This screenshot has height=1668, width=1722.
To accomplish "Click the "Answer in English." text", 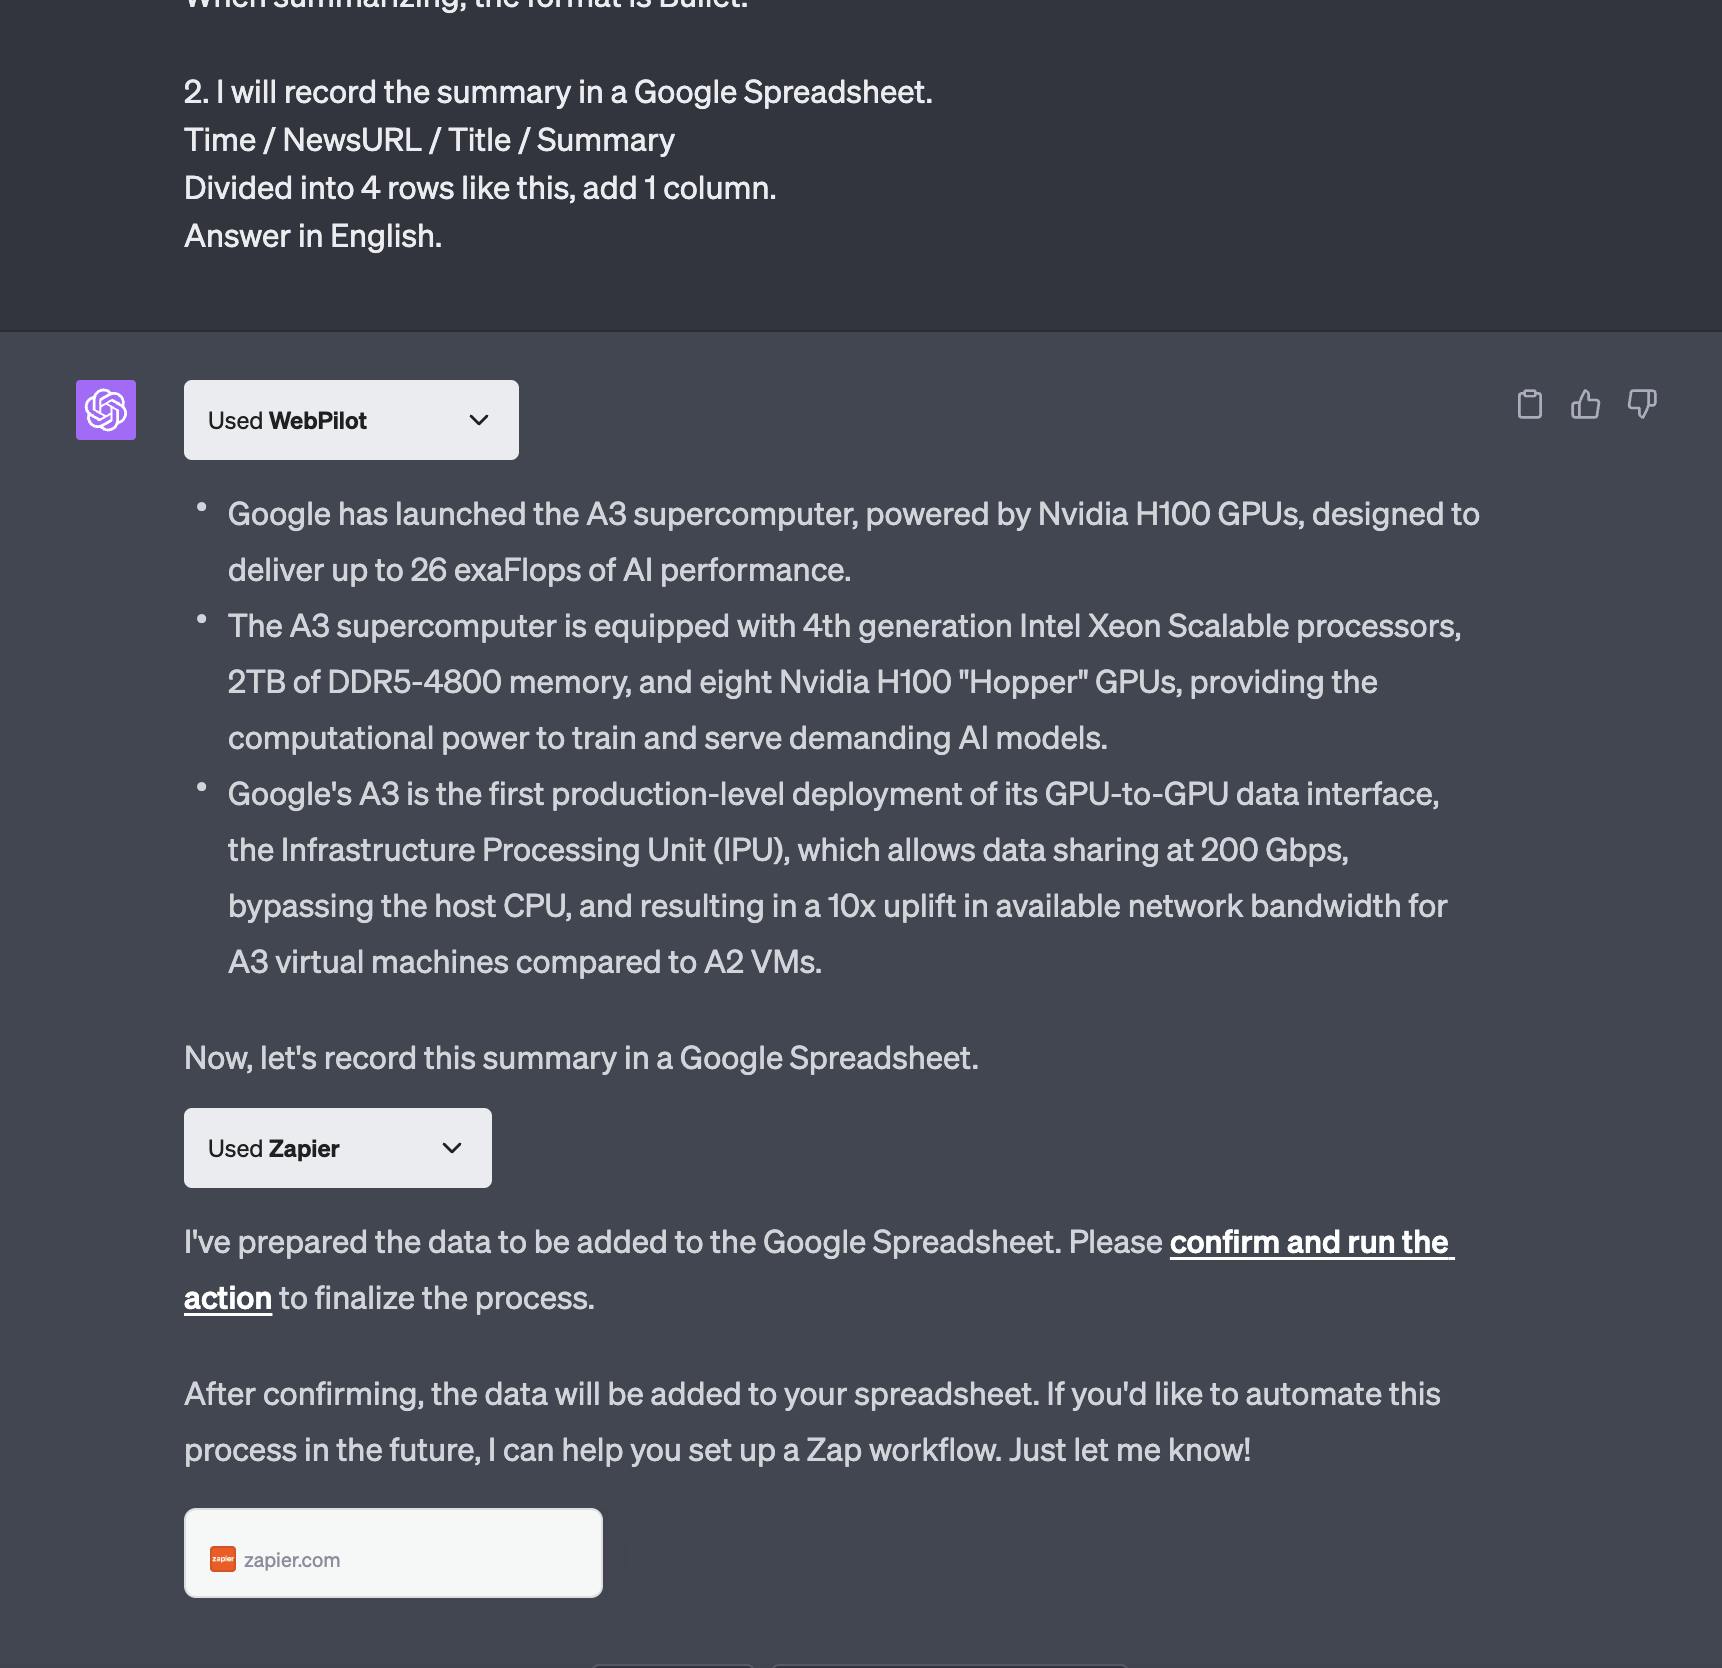I will point(313,236).
